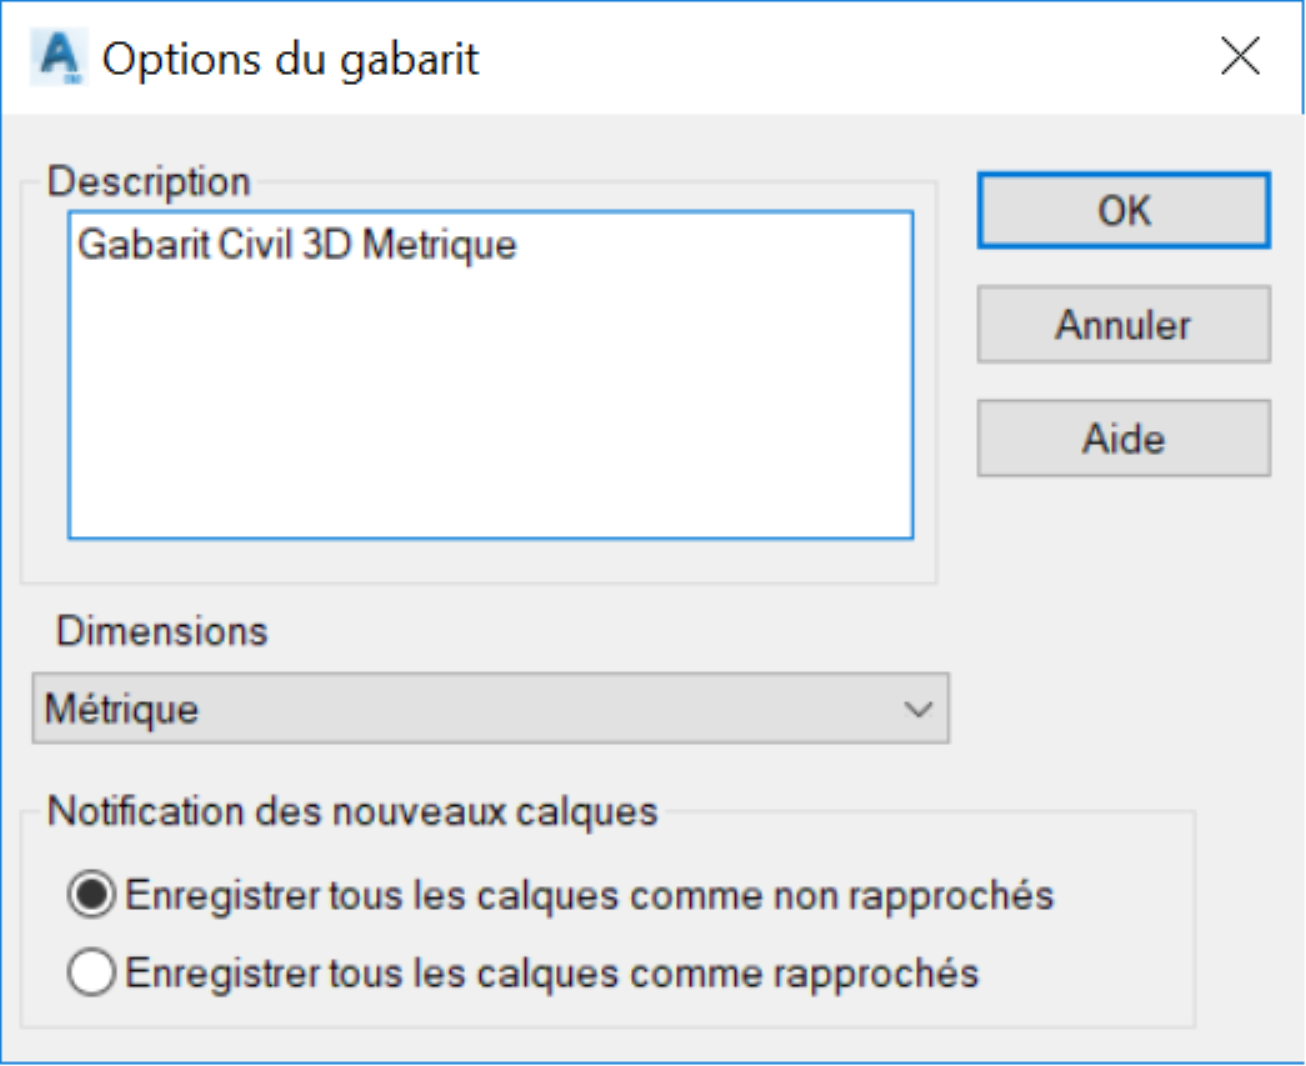Close the Options du gabarit dialog
This screenshot has width=1306, height=1066.
(1240, 56)
